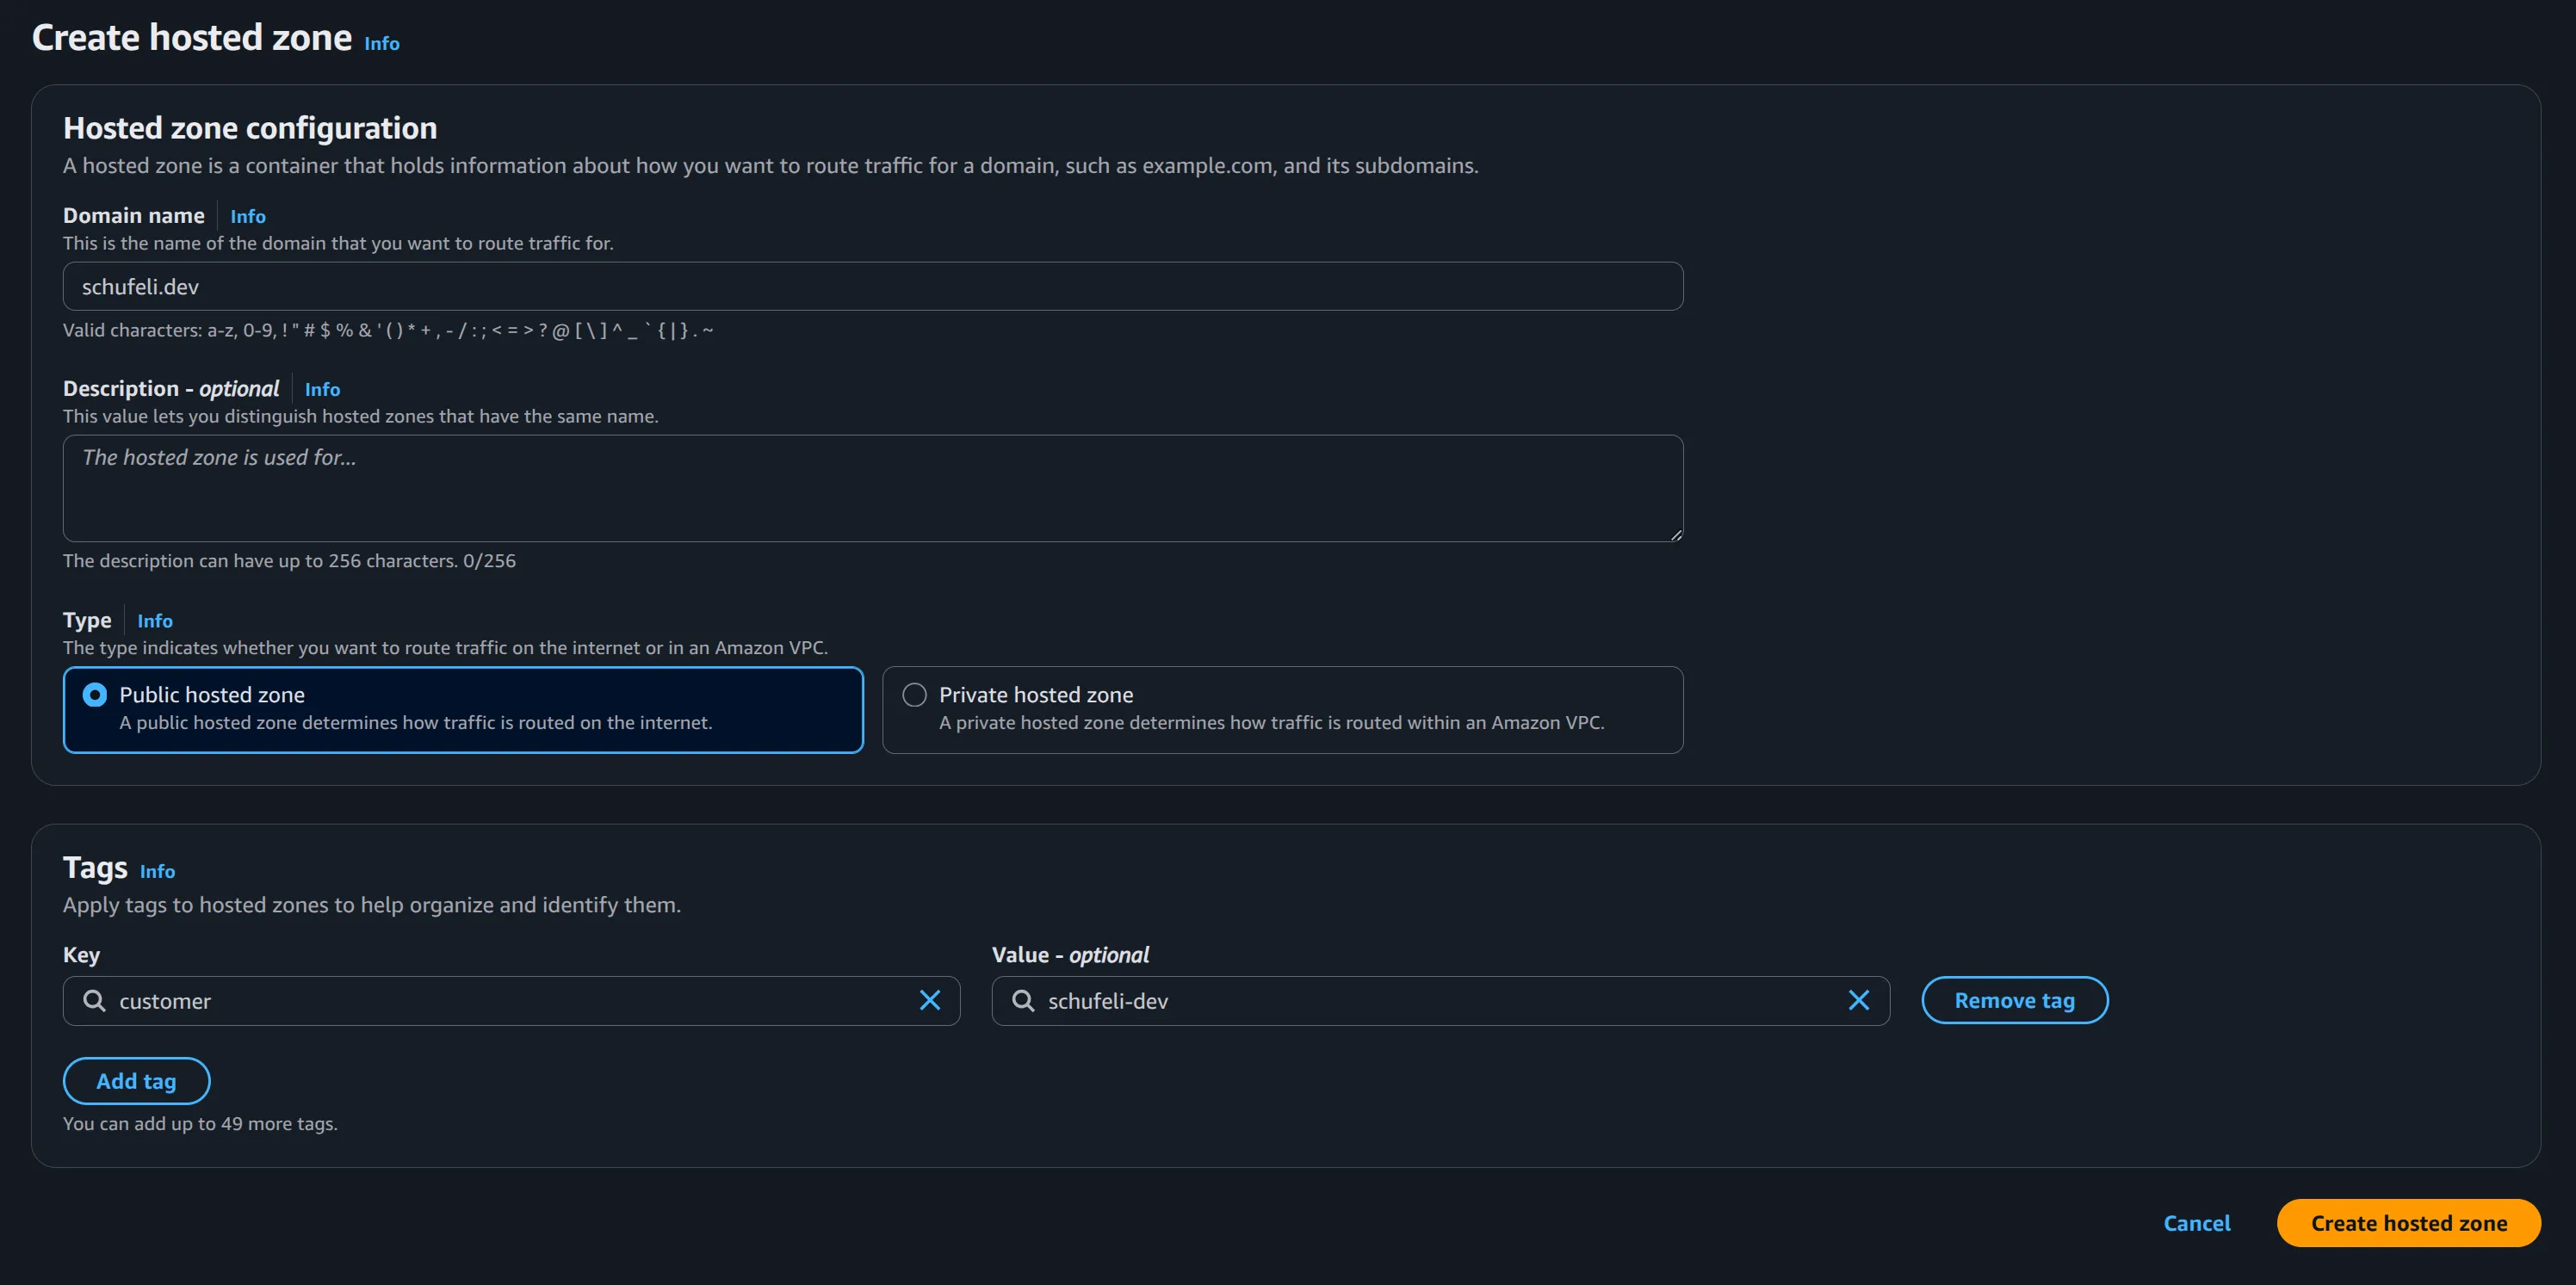The height and width of the screenshot is (1285, 2576).
Task: Grab the Description textarea resize handle
Action: tap(1676, 535)
